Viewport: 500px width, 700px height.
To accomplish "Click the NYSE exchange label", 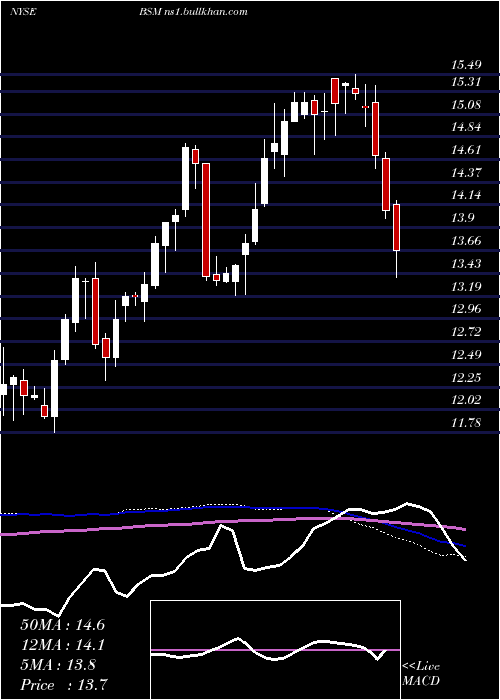I will click(x=23, y=12).
